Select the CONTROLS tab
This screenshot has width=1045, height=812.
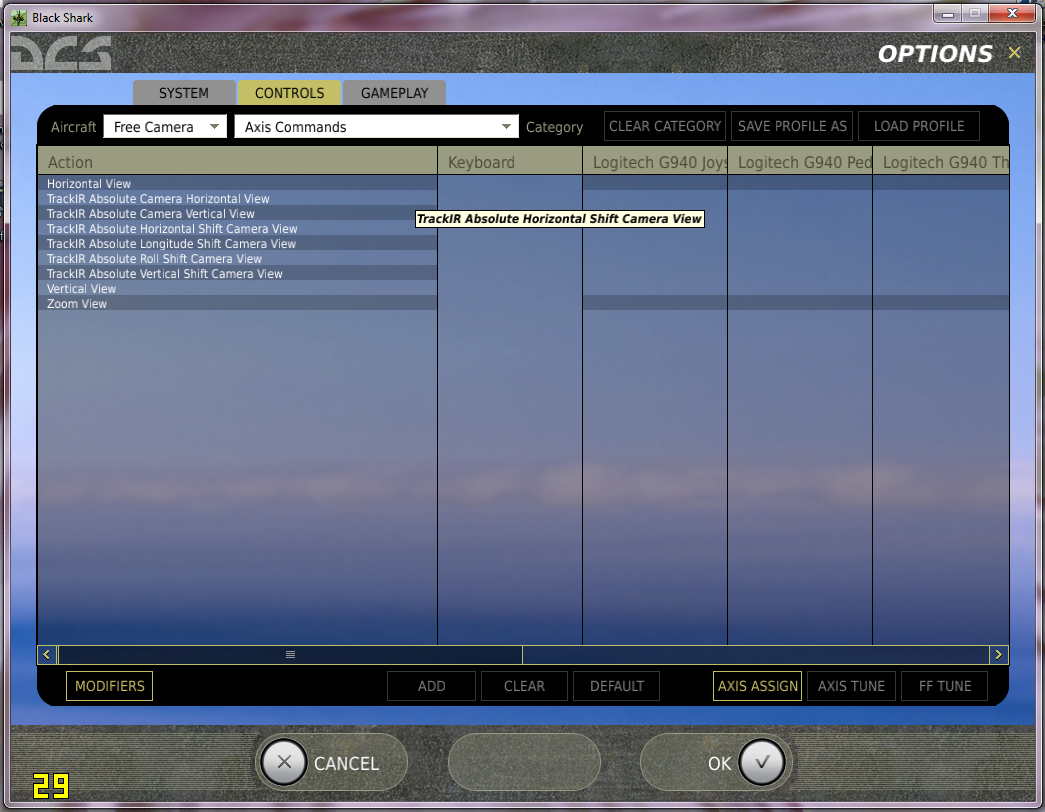[289, 93]
